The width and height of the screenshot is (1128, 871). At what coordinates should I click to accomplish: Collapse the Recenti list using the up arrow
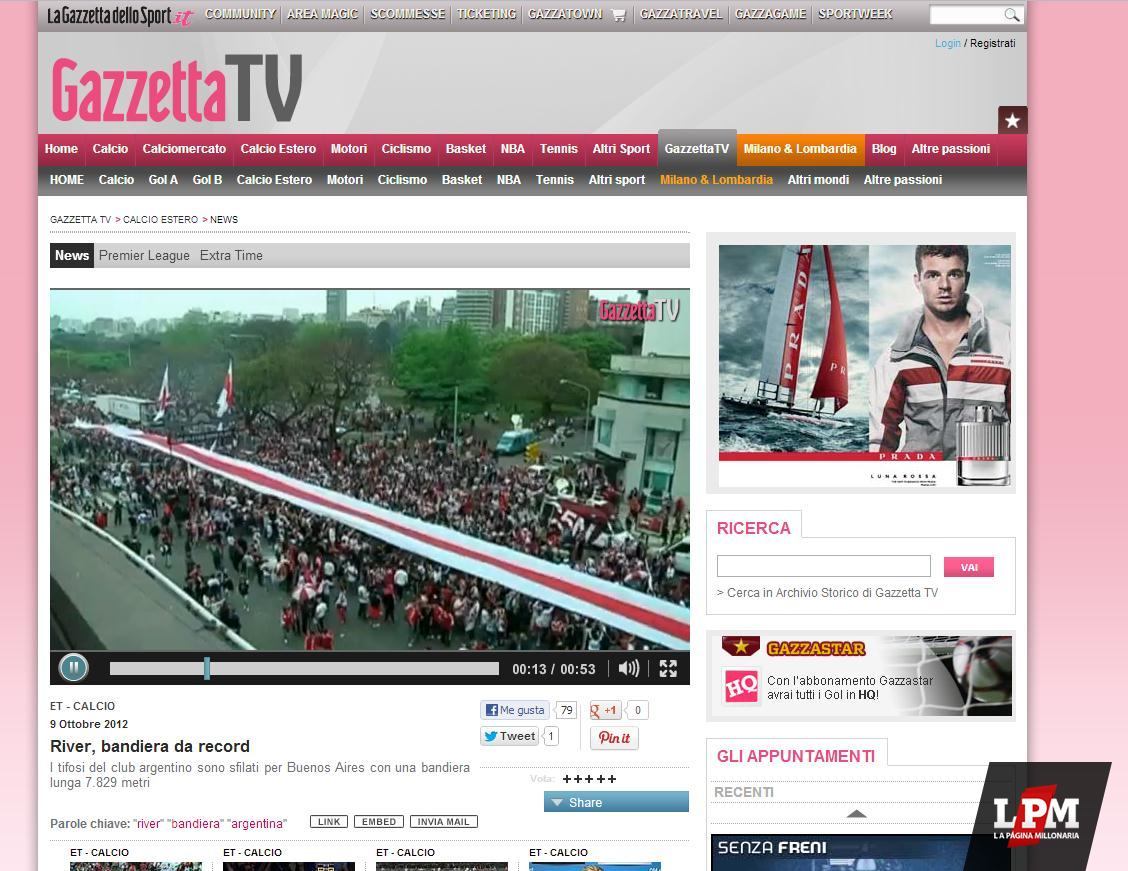coord(856,813)
